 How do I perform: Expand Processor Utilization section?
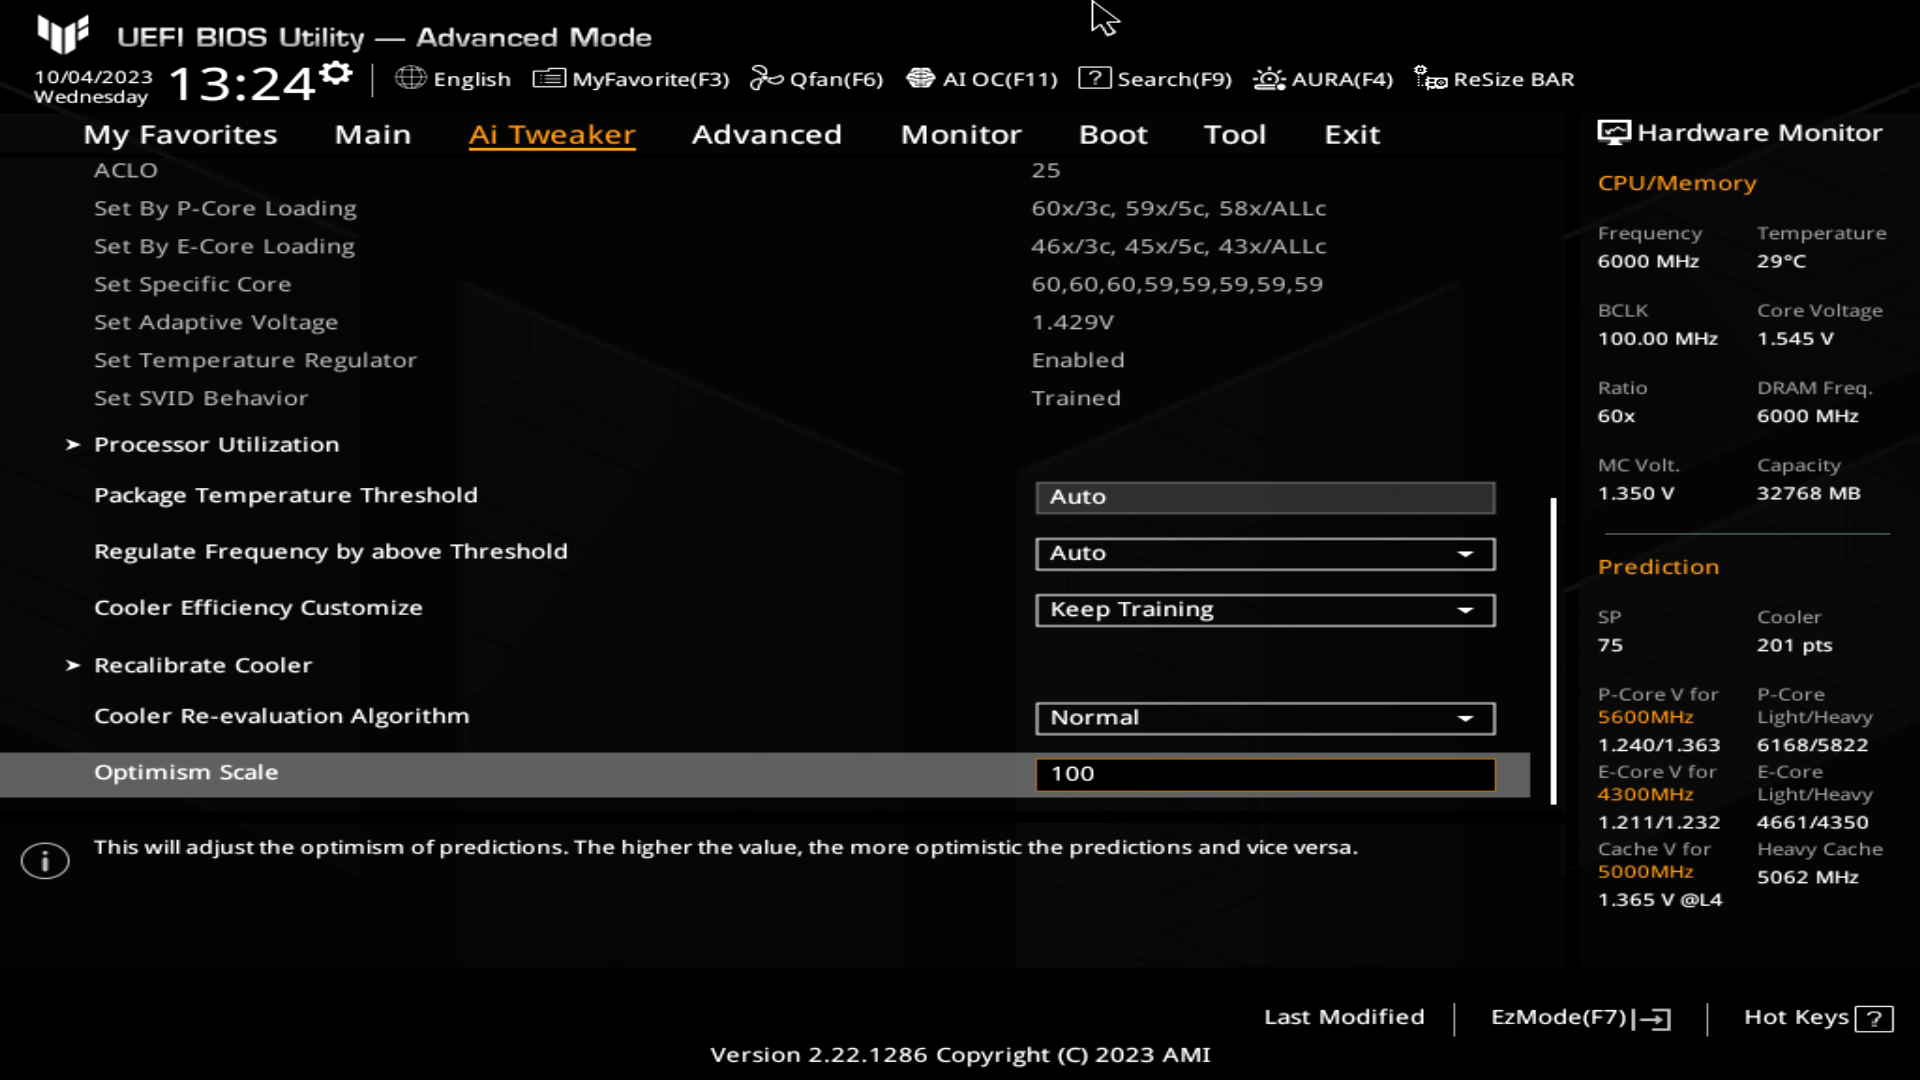pyautogui.click(x=215, y=444)
